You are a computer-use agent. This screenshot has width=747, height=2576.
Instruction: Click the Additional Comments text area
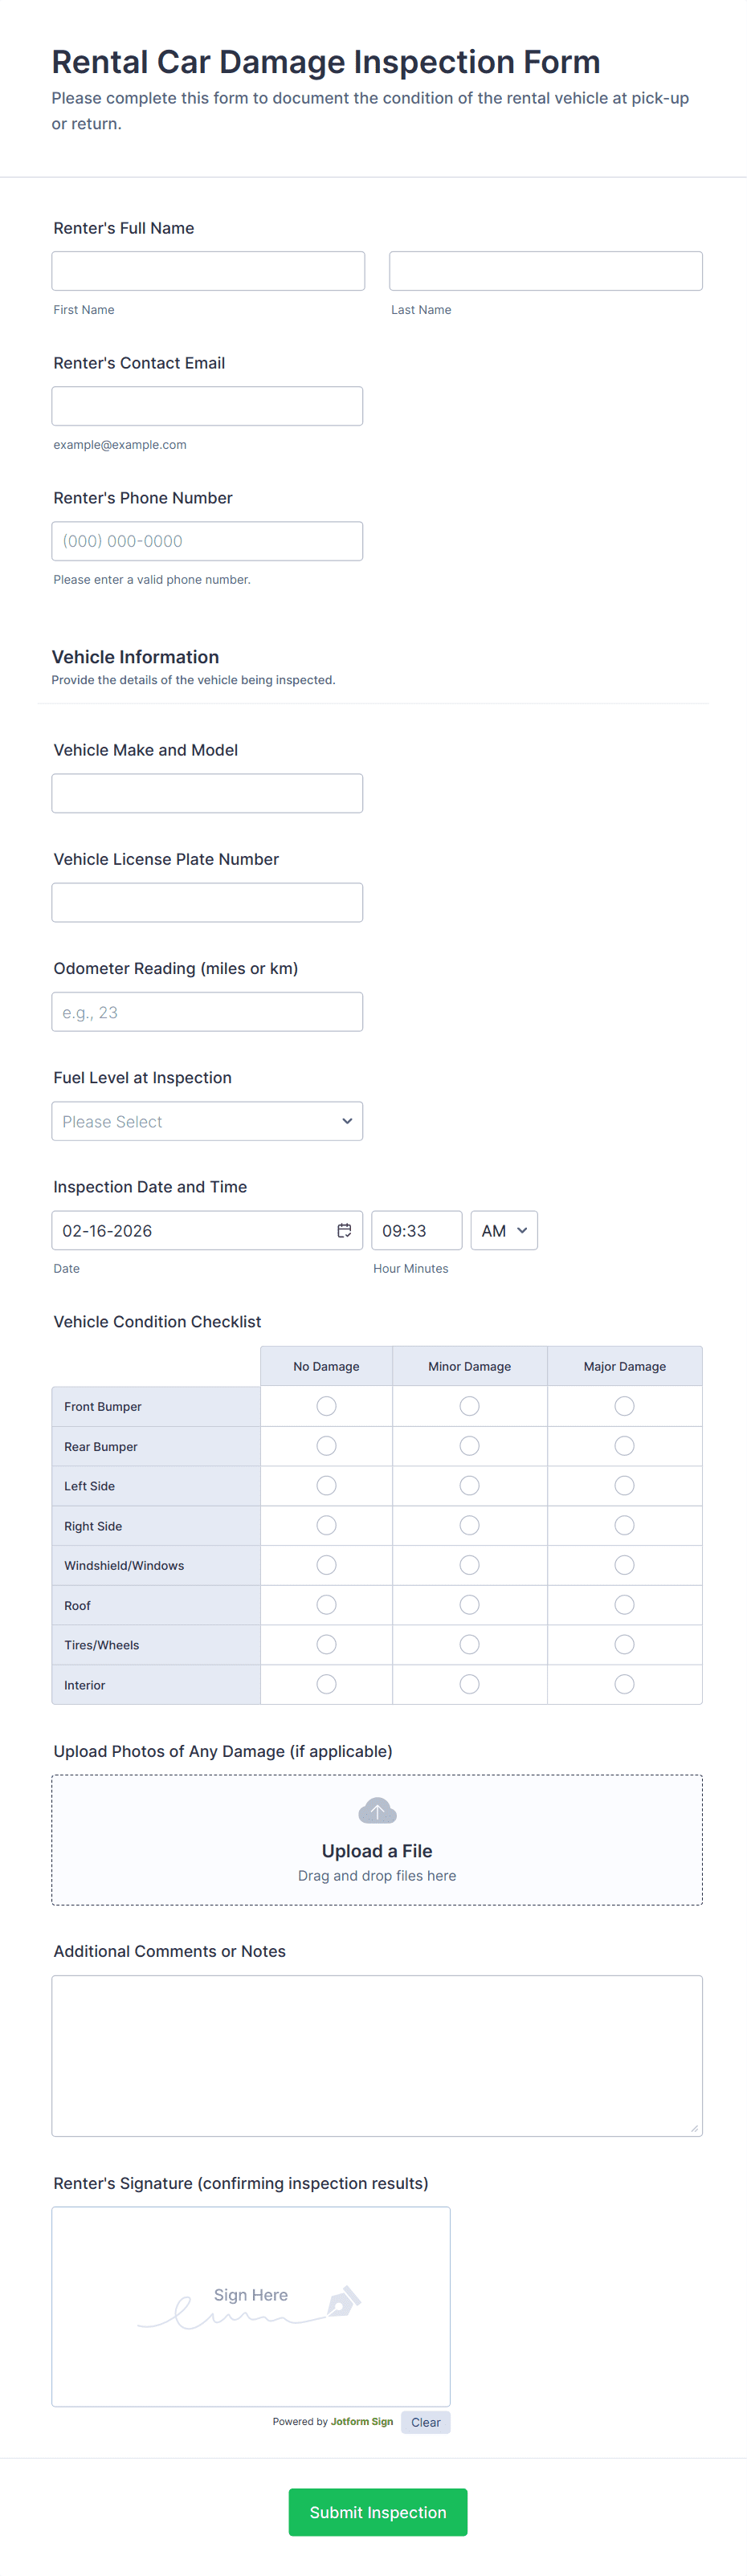click(x=377, y=2056)
